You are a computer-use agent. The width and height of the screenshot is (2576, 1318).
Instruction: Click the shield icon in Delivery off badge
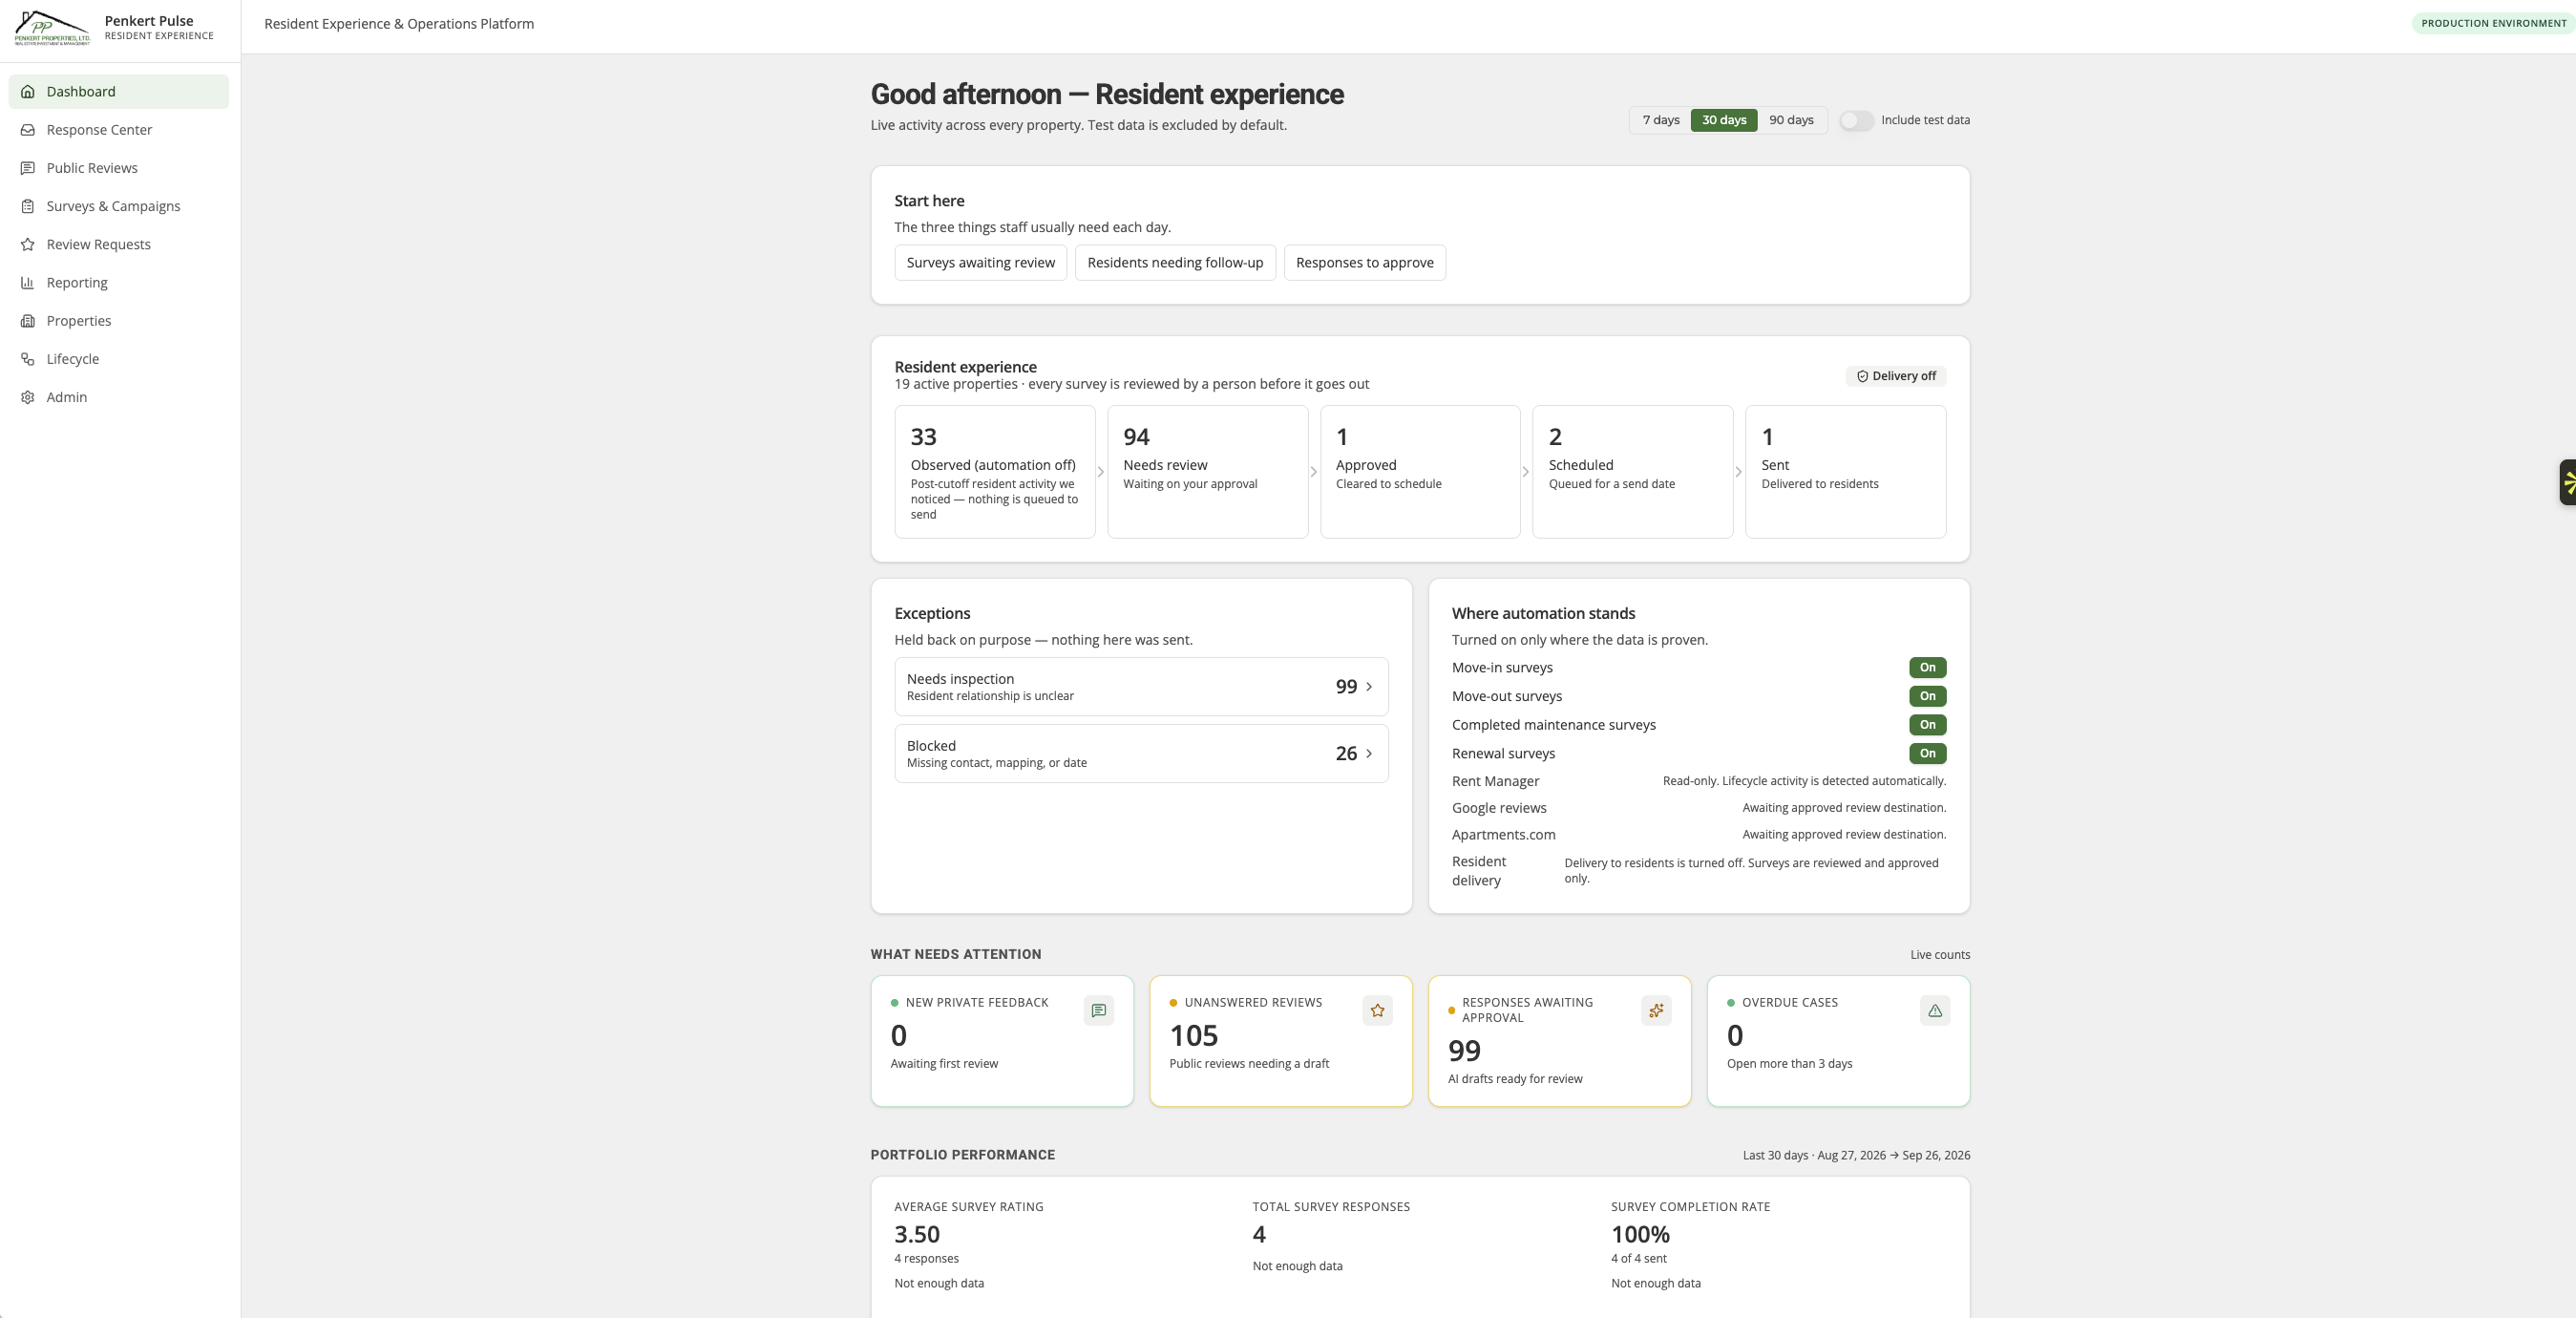(1862, 376)
